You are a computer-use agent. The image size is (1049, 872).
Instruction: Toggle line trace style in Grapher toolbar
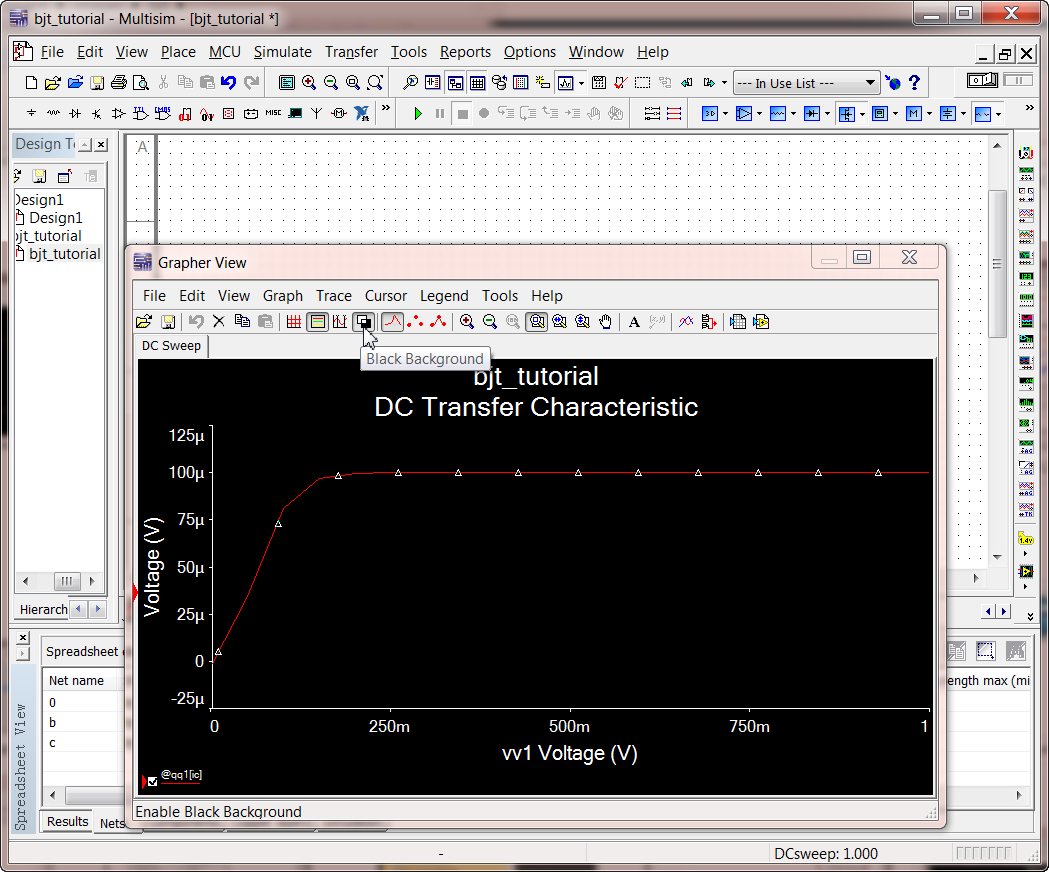[393, 322]
